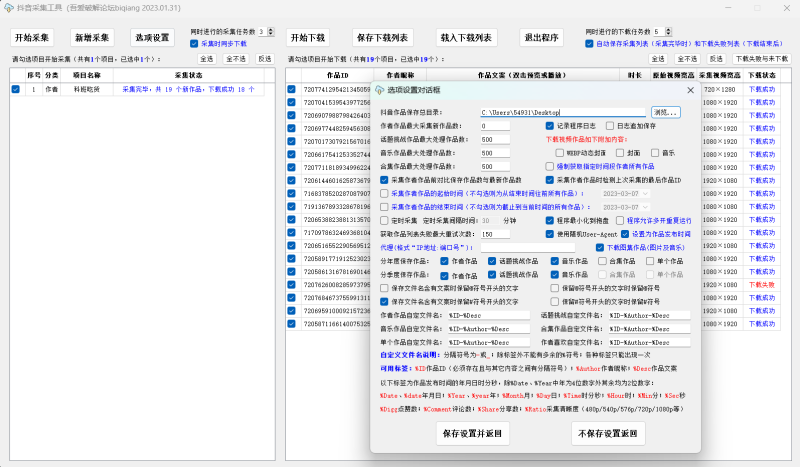Click the options dialog cloud icon
The width and height of the screenshot is (800, 467).
coord(379,90)
